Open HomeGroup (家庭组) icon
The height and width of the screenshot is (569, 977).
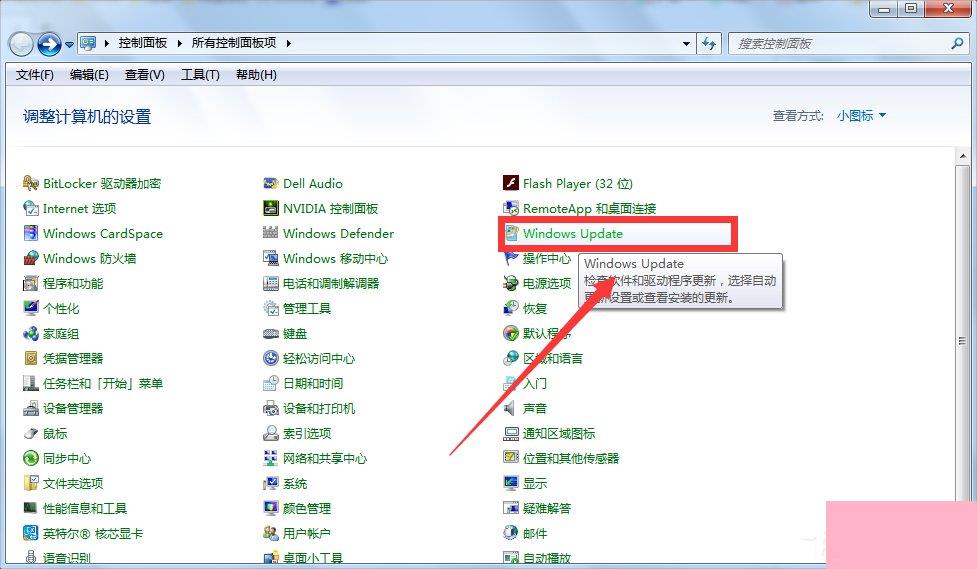coord(31,333)
